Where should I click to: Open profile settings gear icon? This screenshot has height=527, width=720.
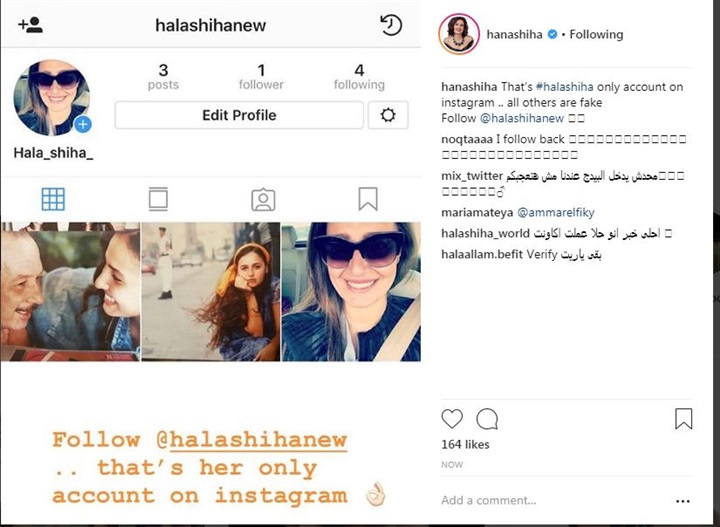pos(388,115)
